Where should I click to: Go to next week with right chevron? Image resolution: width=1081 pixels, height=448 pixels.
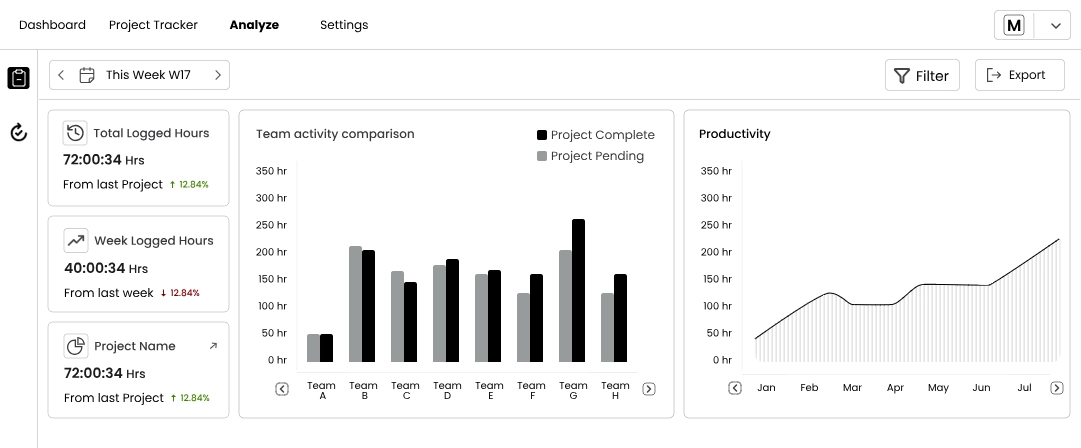pos(217,75)
